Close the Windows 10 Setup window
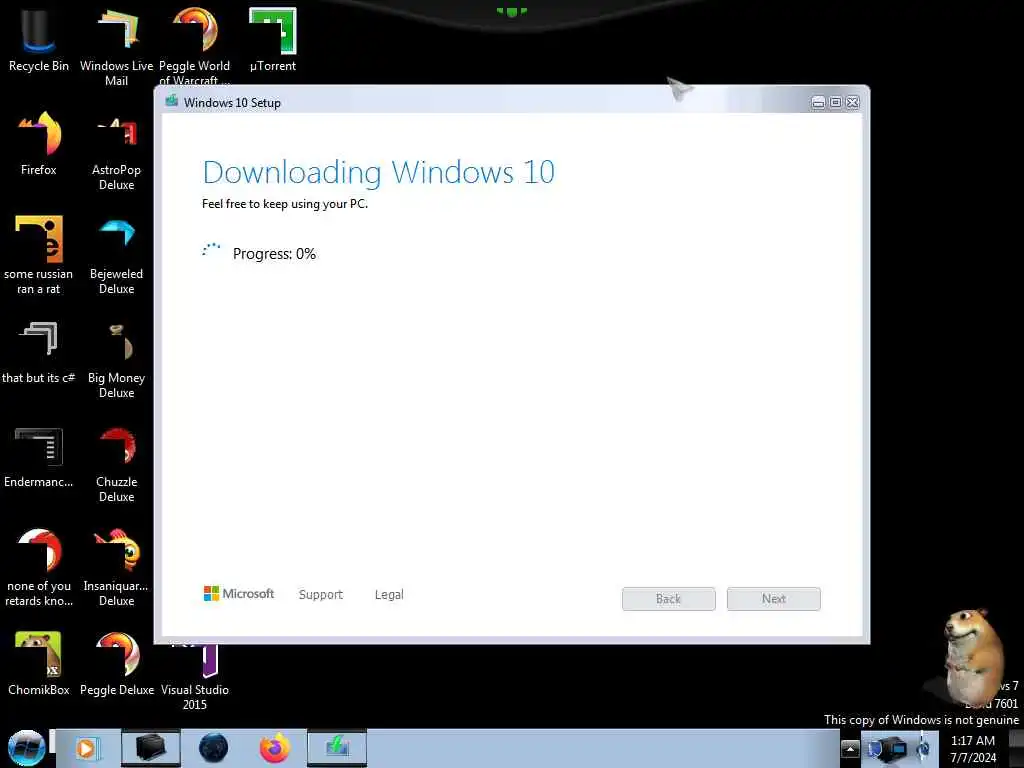1024x768 pixels. coord(853,103)
